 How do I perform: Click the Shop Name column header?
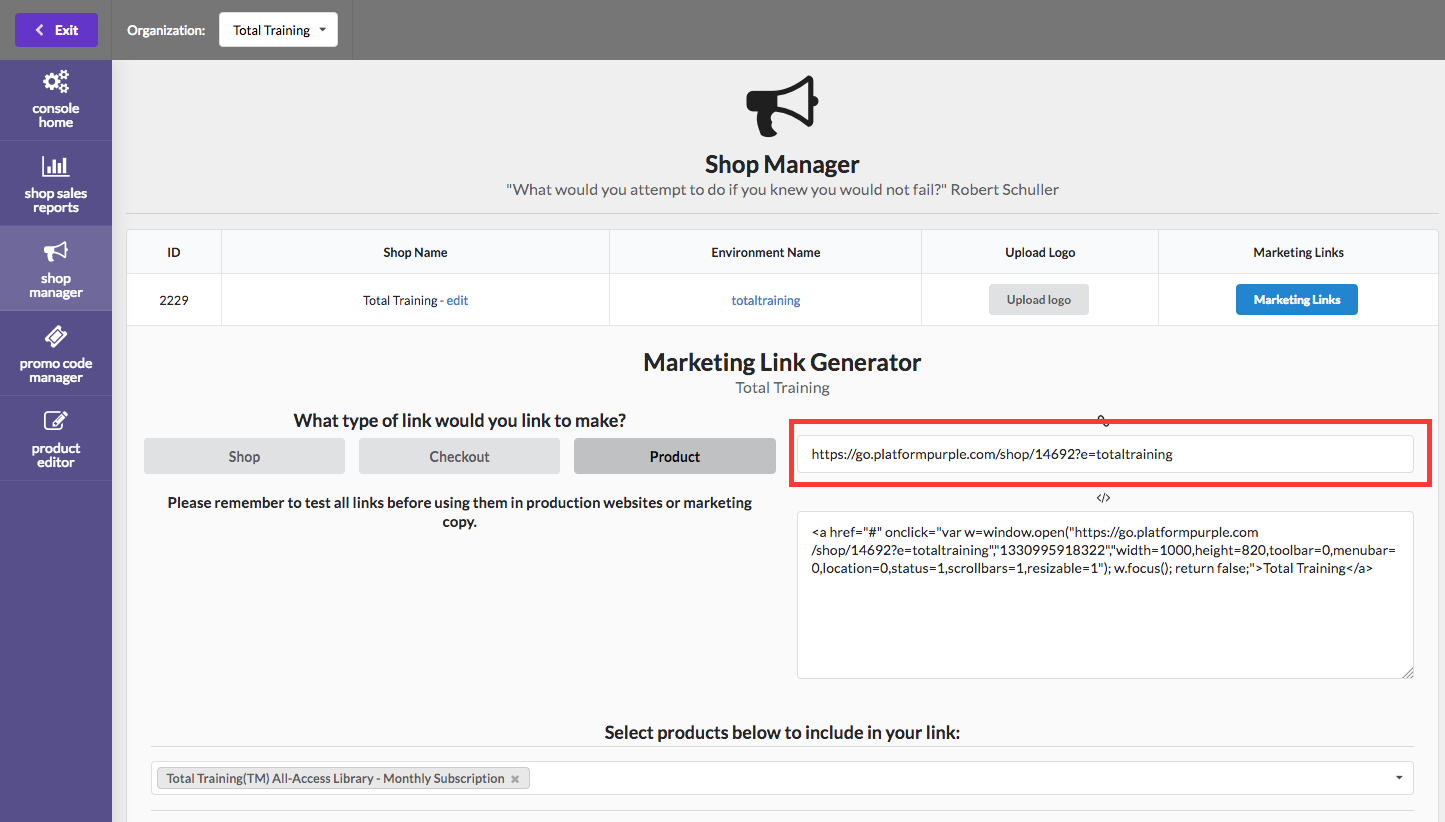[x=415, y=252]
